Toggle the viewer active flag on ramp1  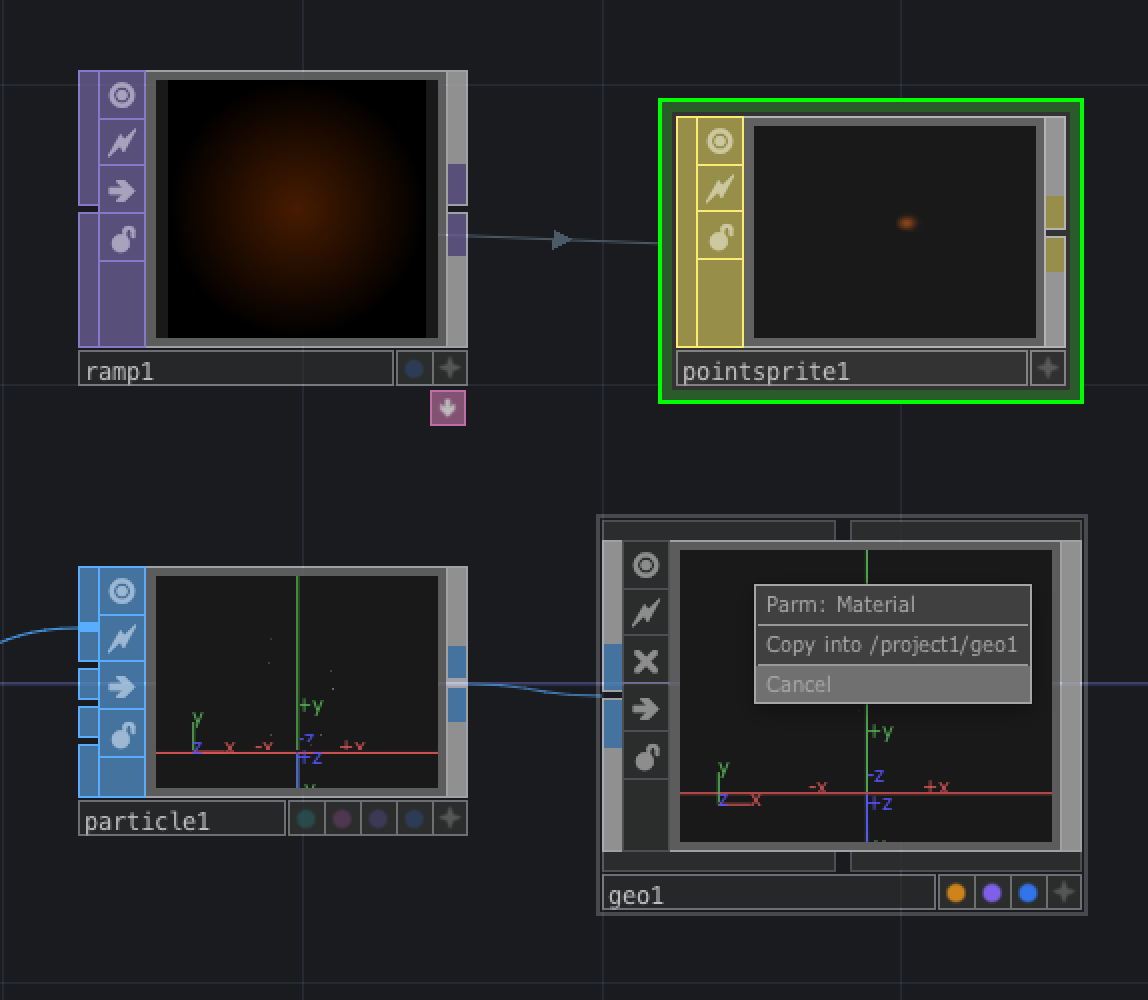[122, 95]
